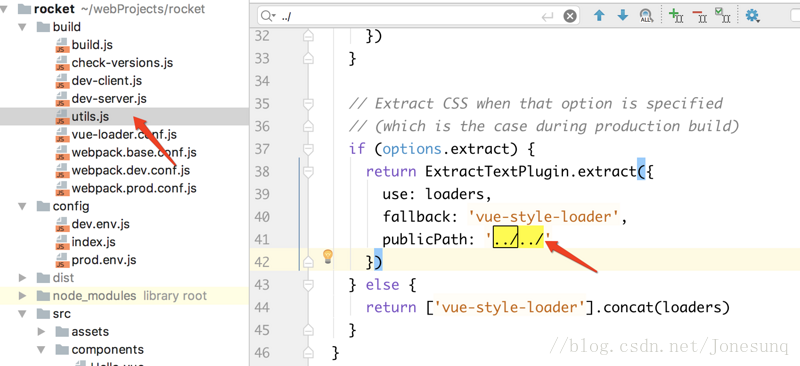Select all occurrences icon
This screenshot has width=800, height=366.
722,16
